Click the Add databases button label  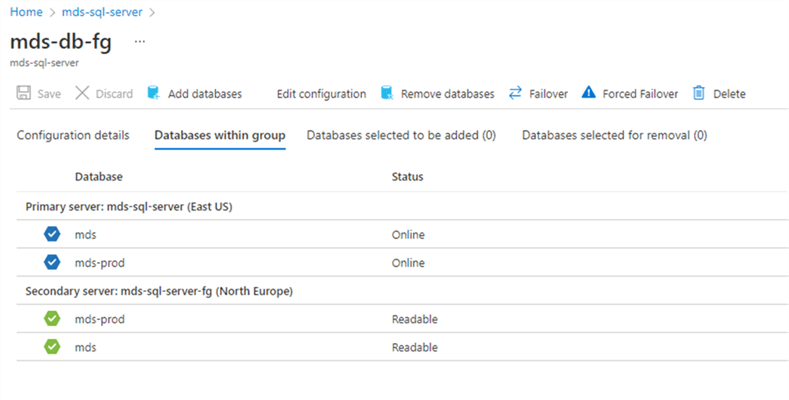click(x=205, y=94)
